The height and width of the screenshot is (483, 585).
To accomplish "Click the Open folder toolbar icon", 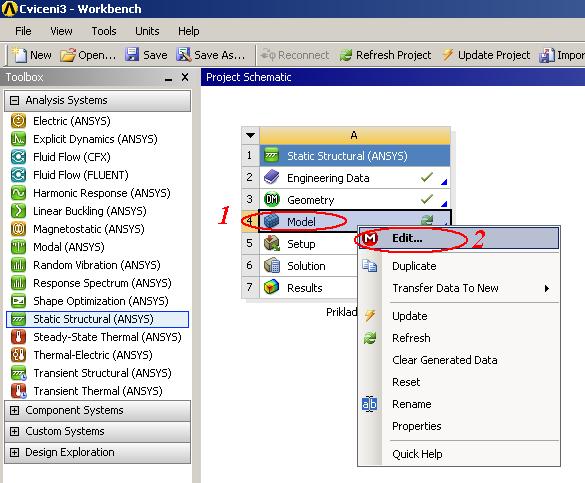I will [x=68, y=55].
